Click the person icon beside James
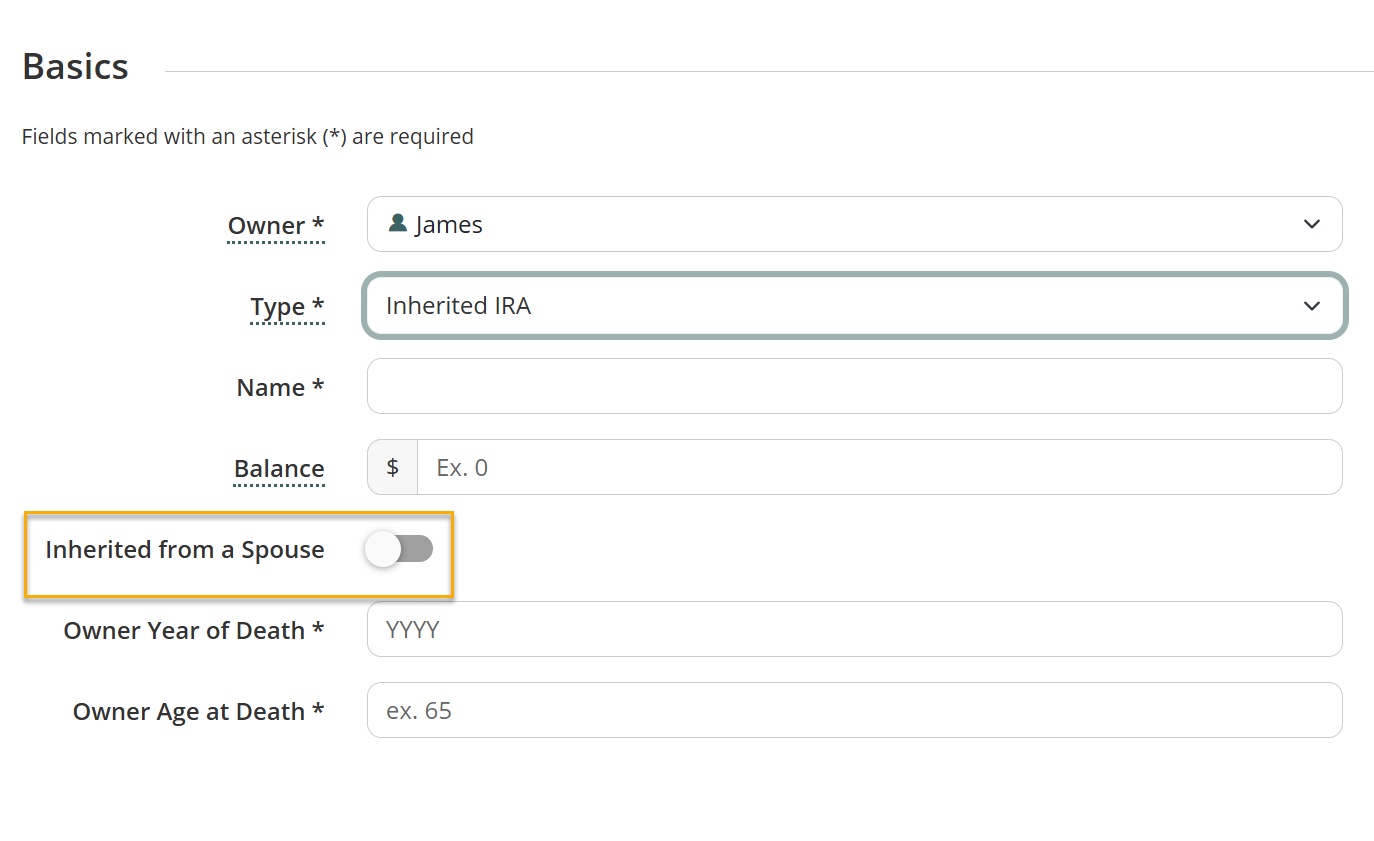The image size is (1374, 841). 397,223
